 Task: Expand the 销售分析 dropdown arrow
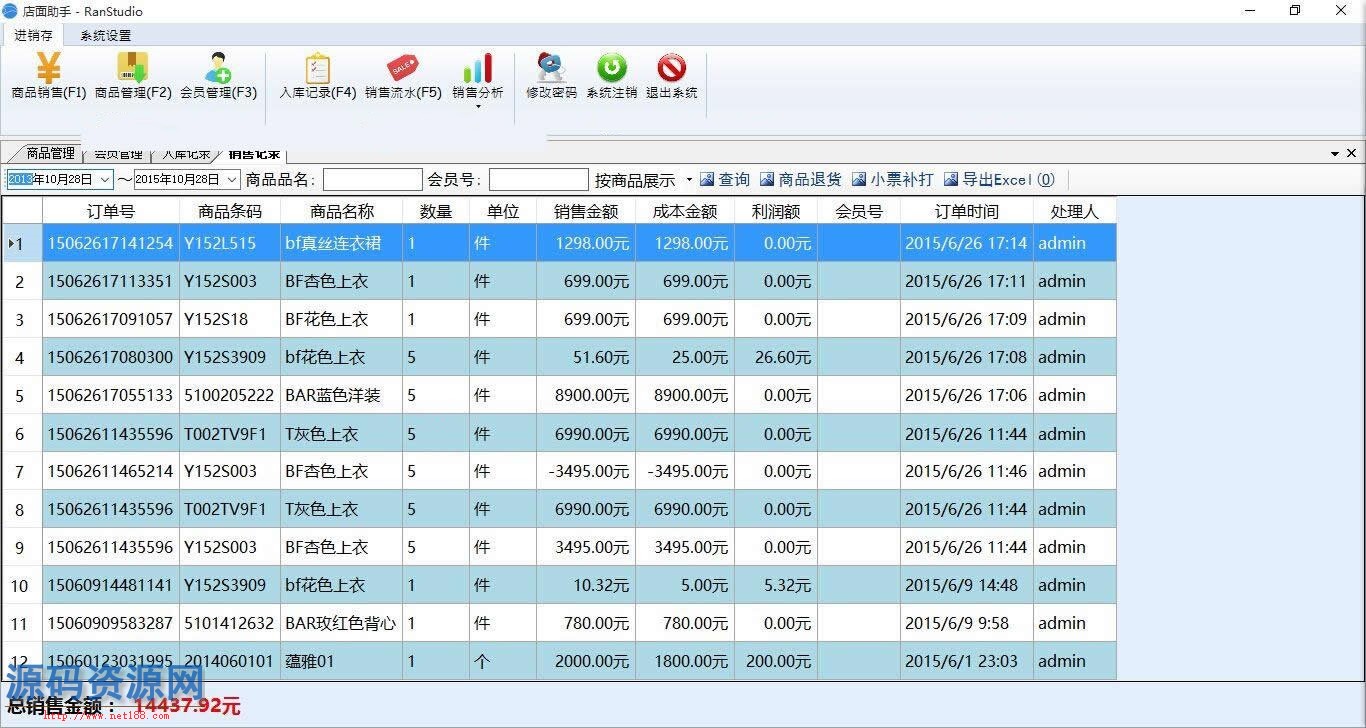tap(478, 107)
